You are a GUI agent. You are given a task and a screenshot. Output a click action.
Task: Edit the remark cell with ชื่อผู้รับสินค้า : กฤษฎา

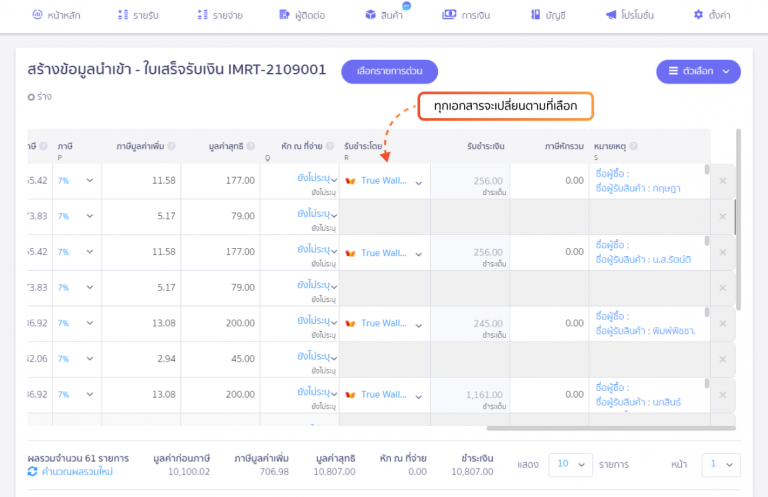click(x=648, y=181)
